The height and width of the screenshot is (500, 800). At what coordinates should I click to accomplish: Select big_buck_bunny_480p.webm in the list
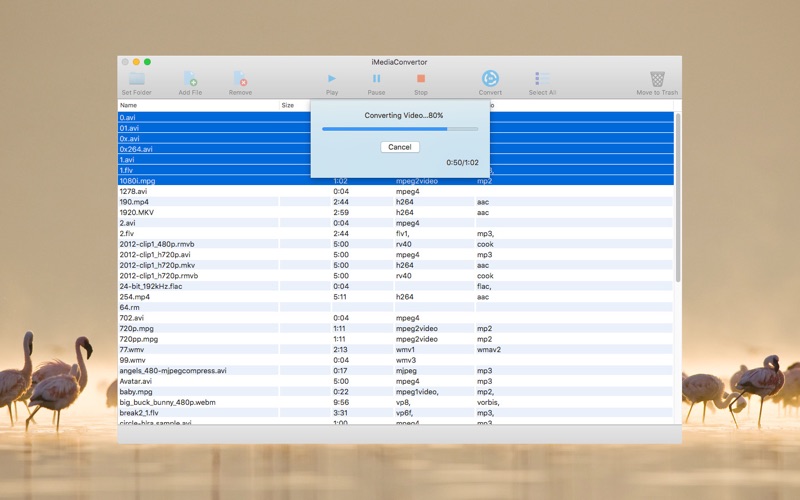pos(395,402)
